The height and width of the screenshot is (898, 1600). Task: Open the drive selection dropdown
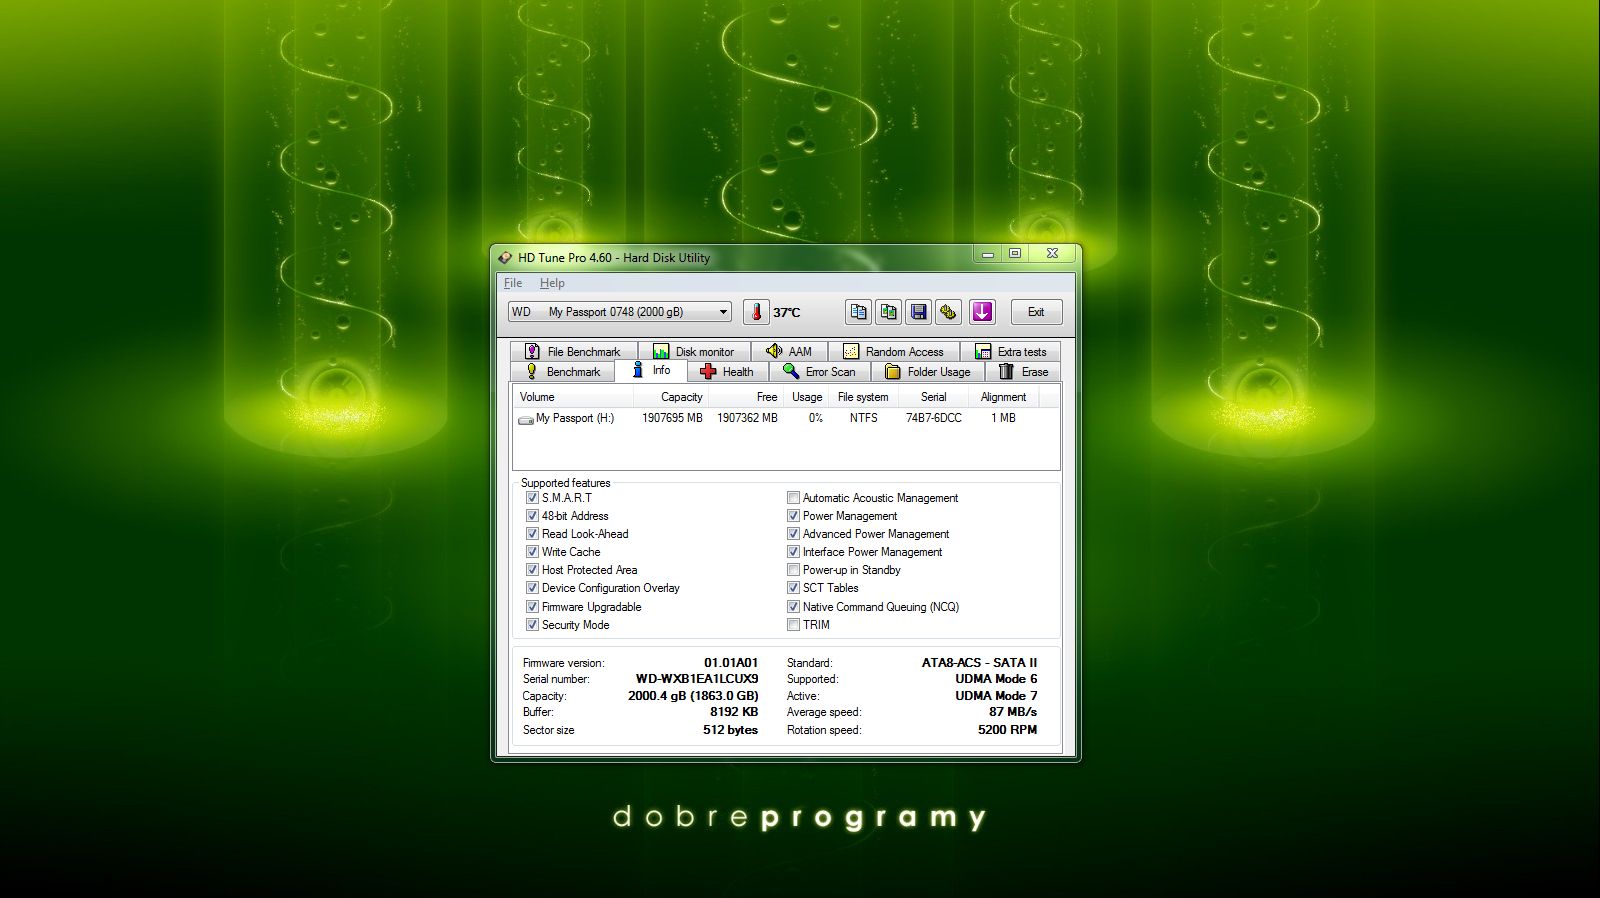click(x=619, y=312)
